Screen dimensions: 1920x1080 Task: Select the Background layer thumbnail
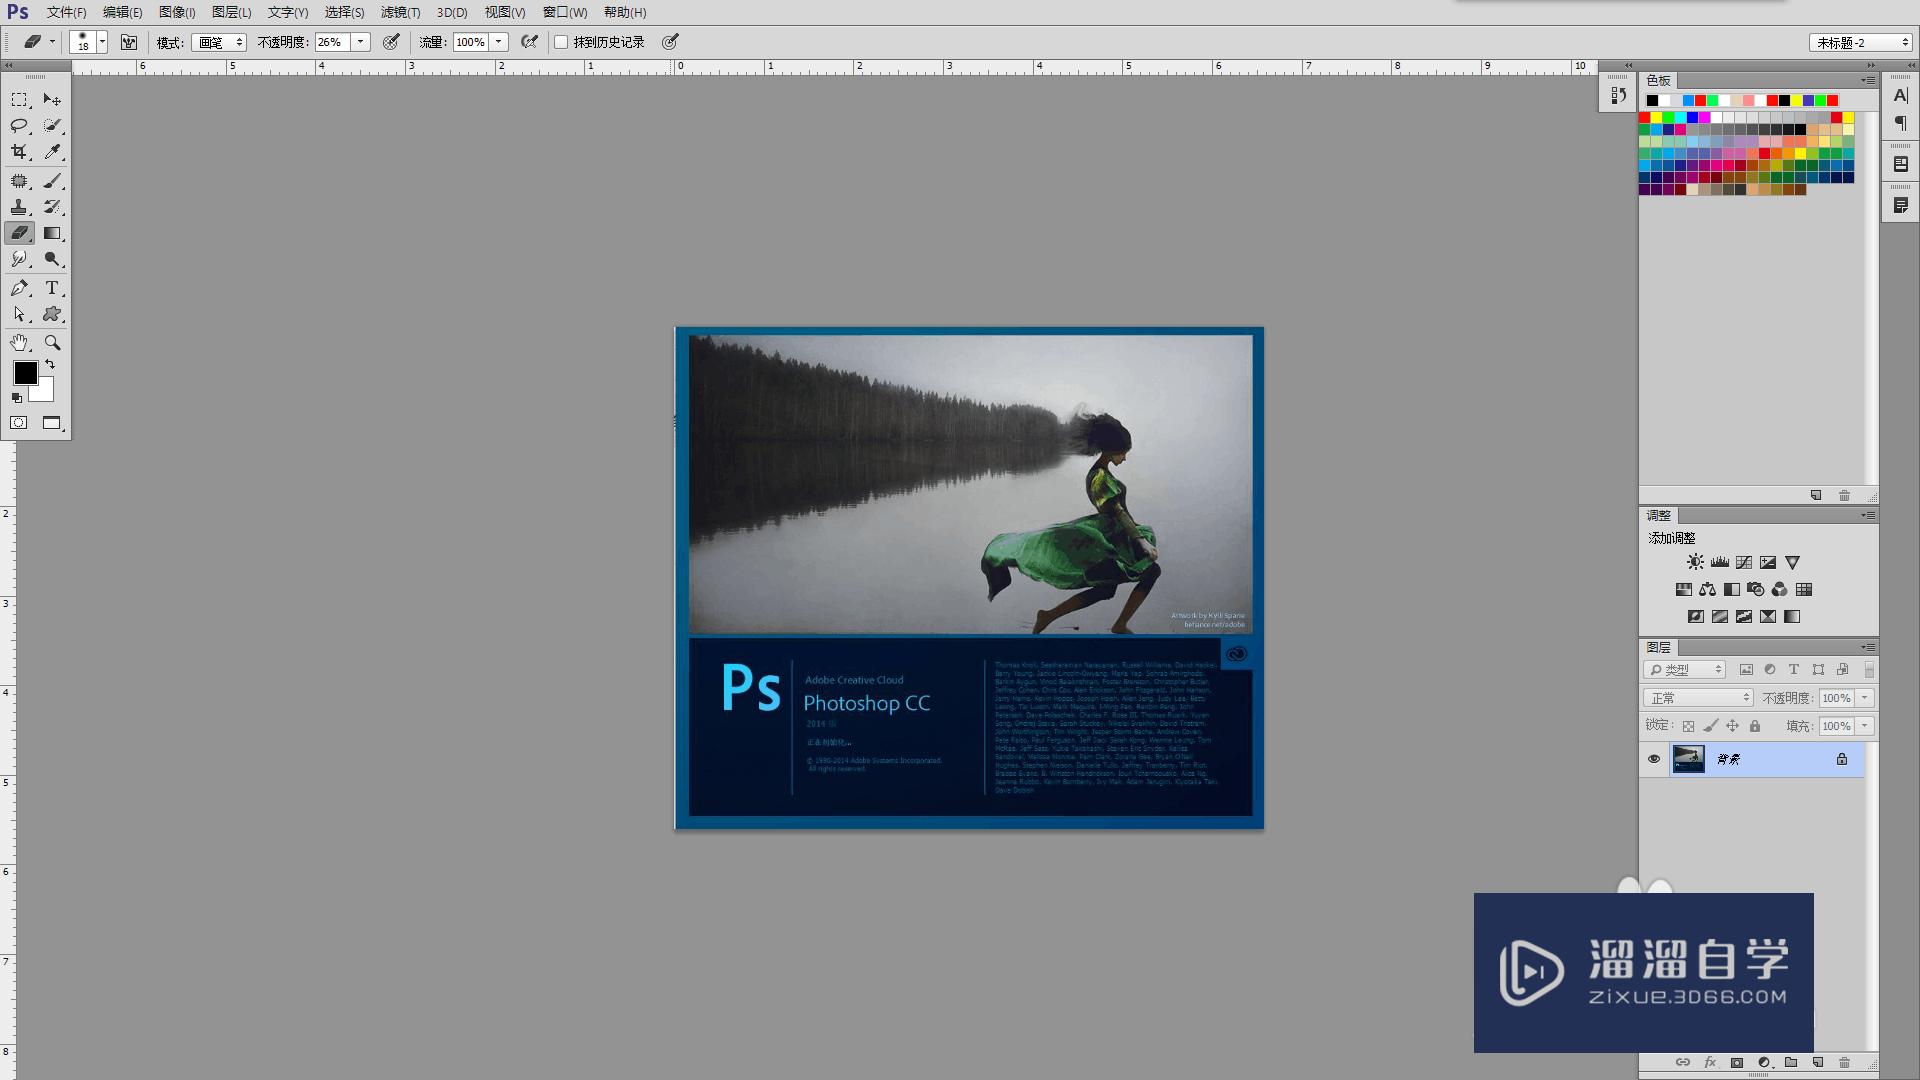1689,759
